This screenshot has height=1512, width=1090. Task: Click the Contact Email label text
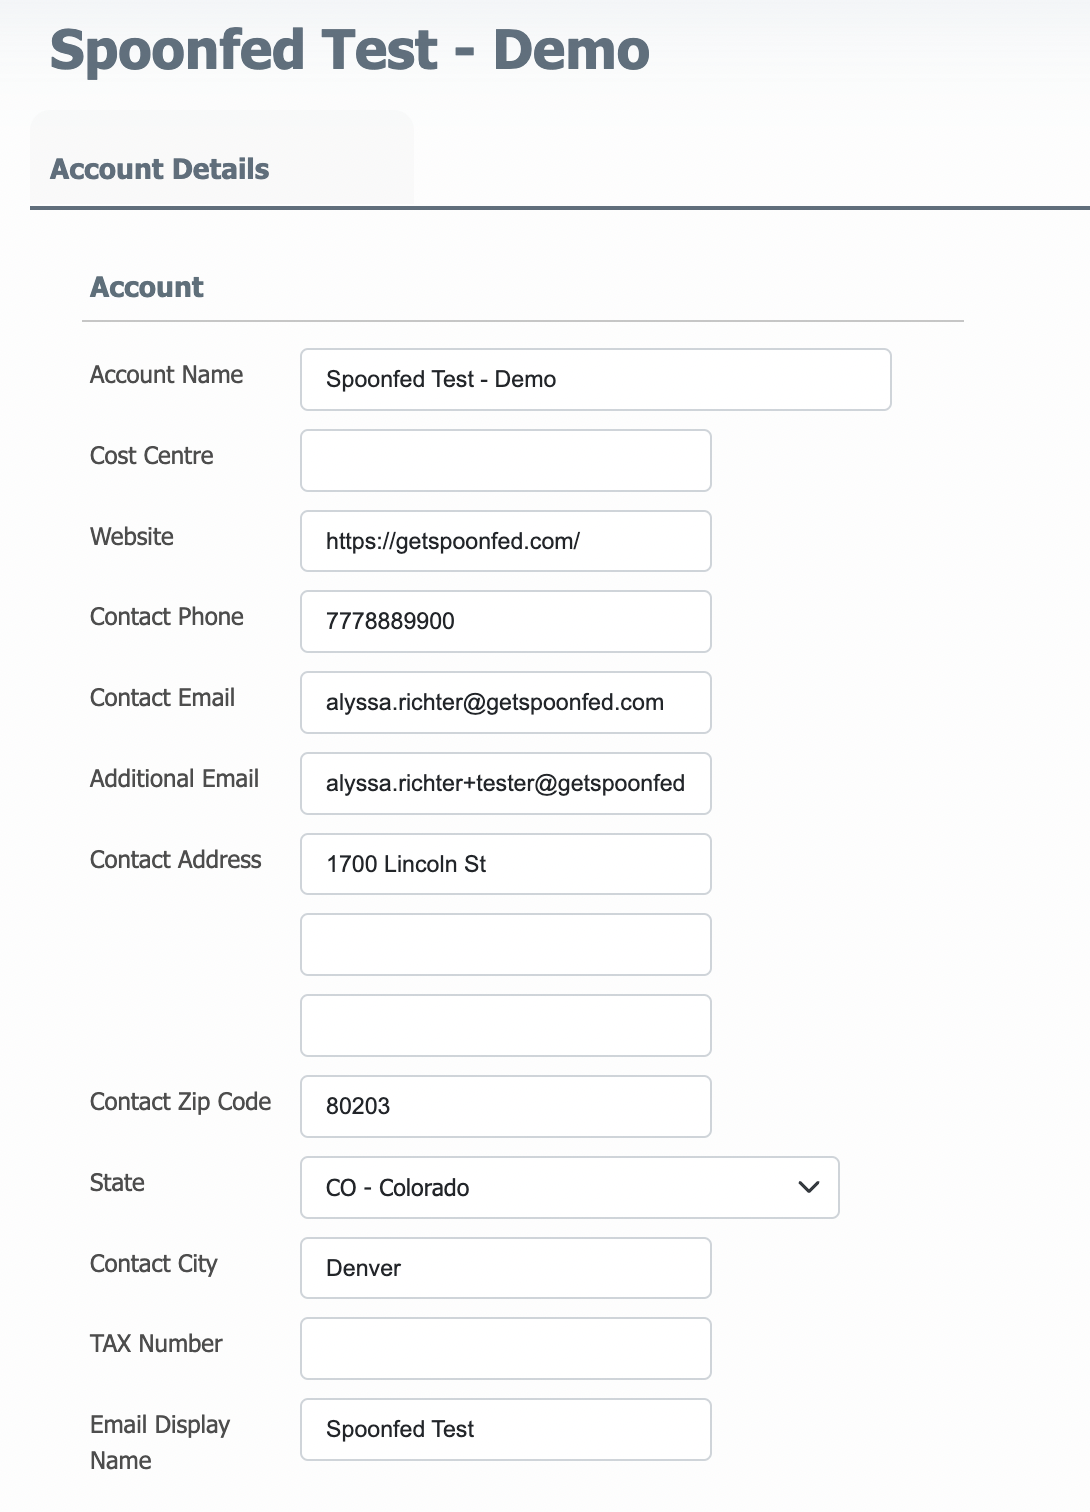pyautogui.click(x=162, y=697)
